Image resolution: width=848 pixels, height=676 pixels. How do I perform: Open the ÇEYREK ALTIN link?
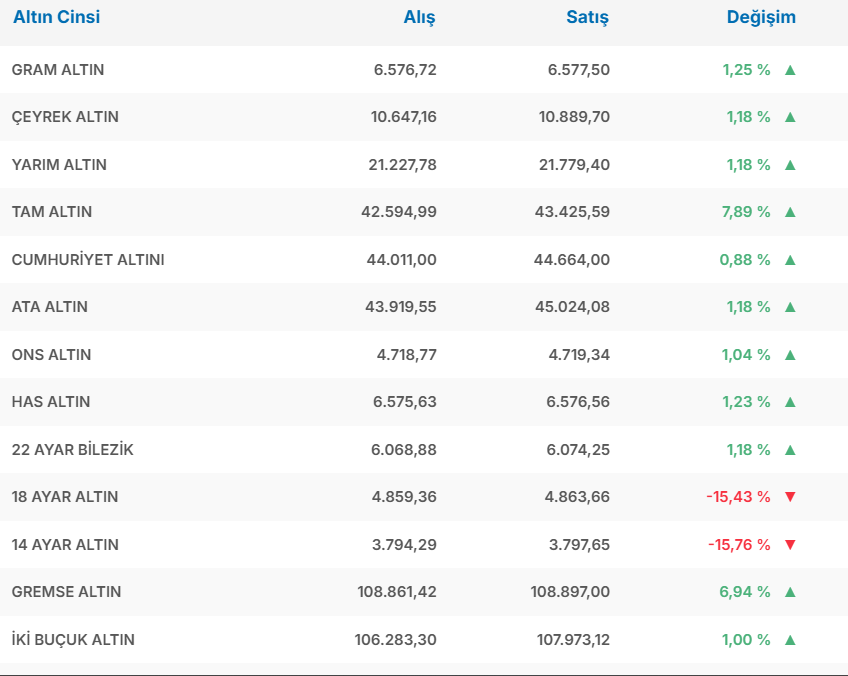coord(65,117)
